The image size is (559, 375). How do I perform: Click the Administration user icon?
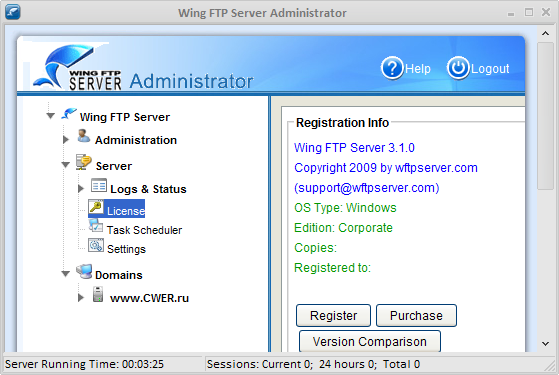[x=84, y=137]
